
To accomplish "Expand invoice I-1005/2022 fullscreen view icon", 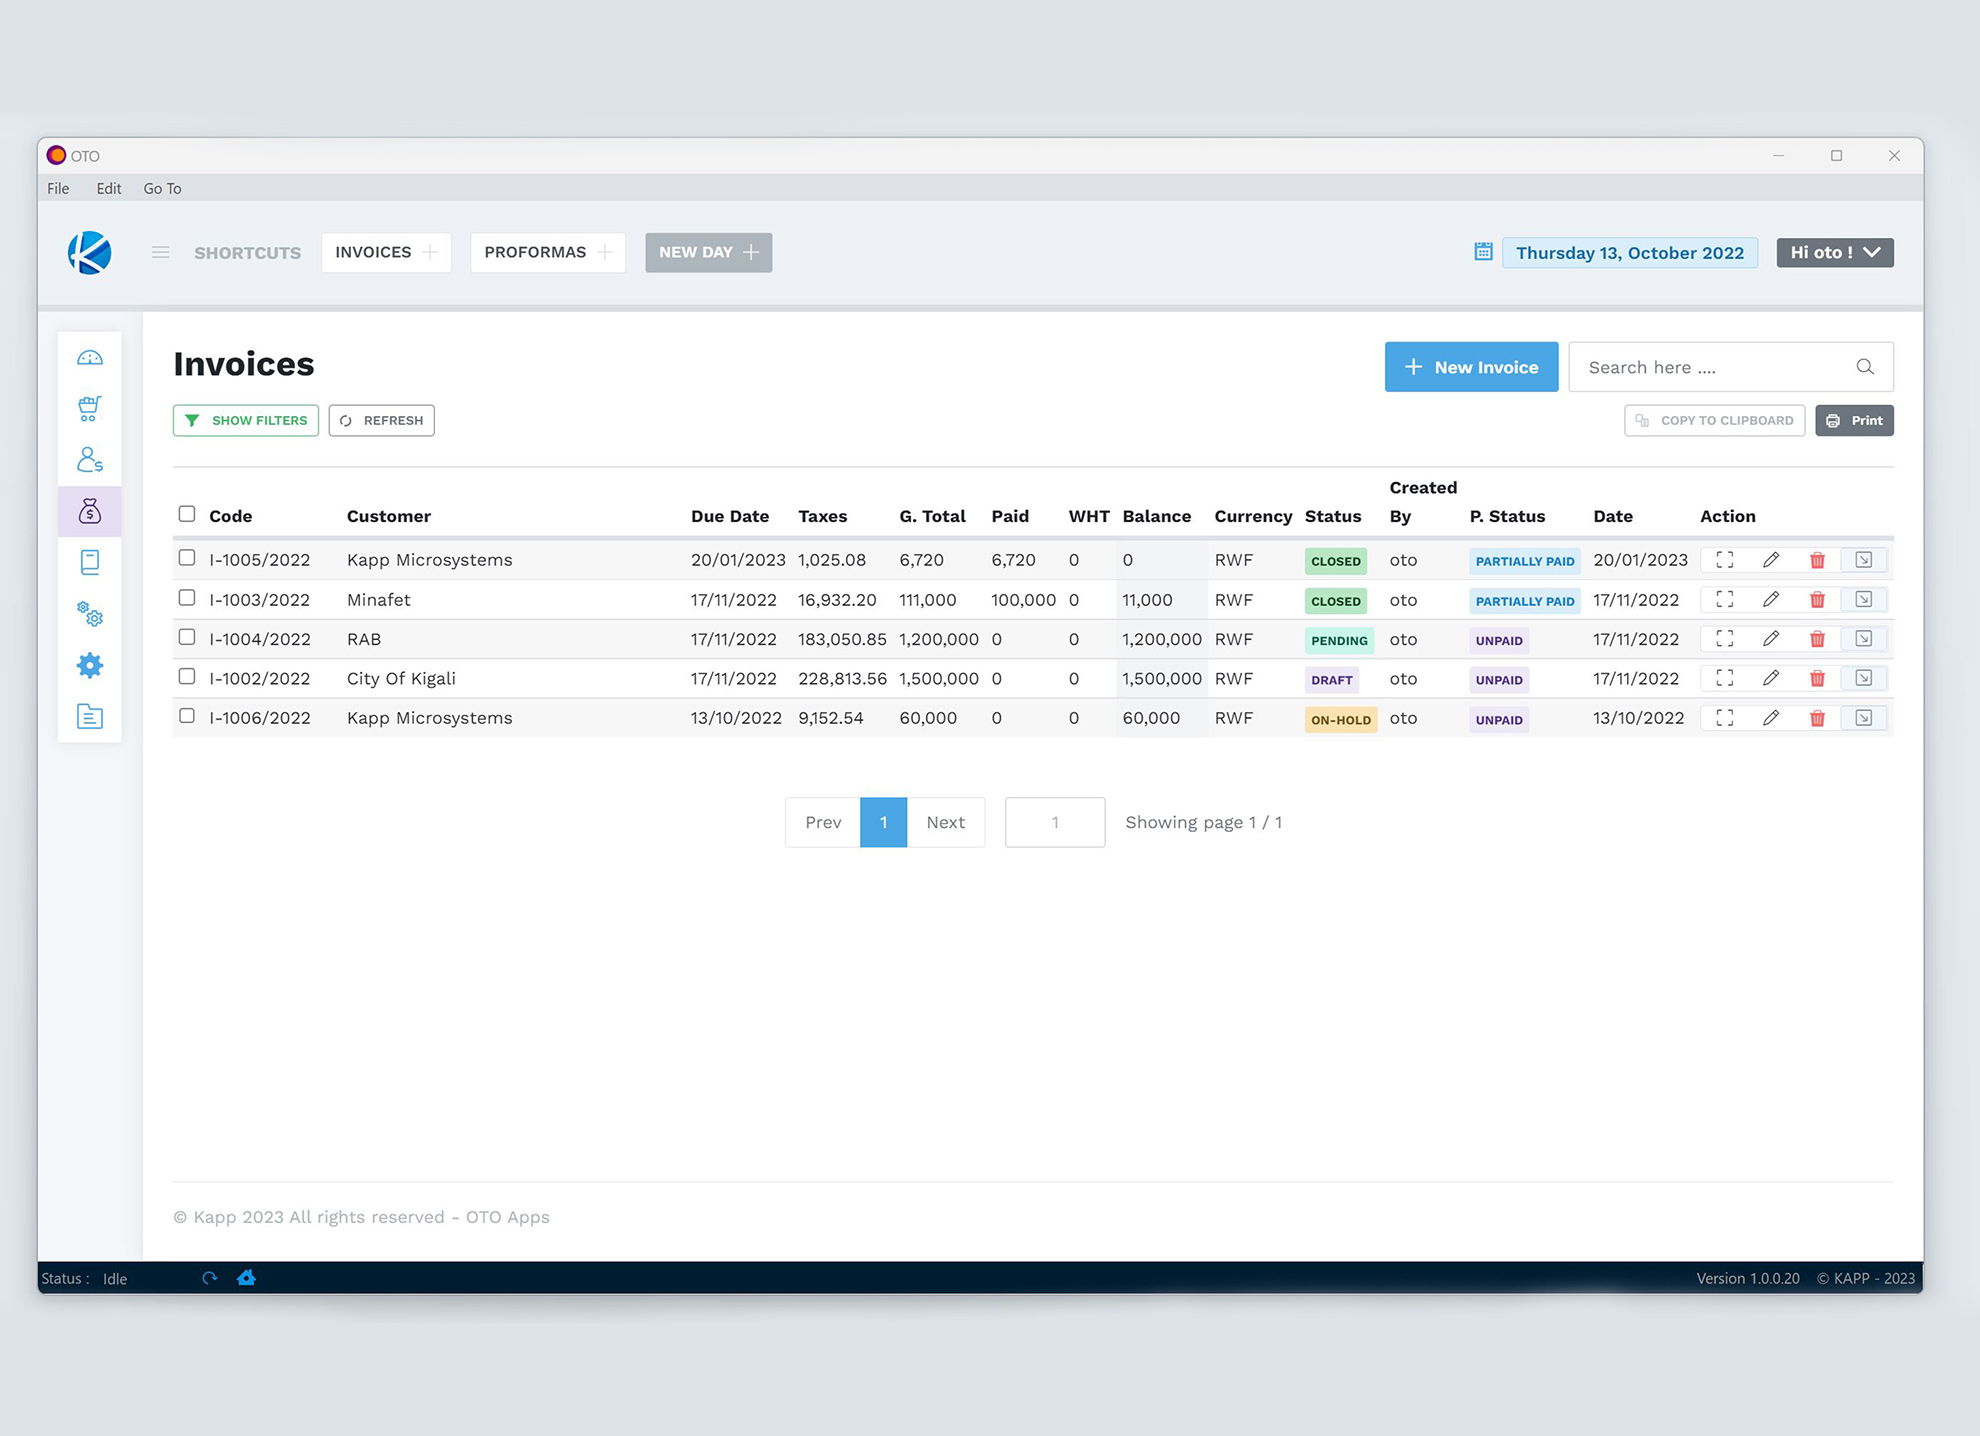I will (1725, 560).
